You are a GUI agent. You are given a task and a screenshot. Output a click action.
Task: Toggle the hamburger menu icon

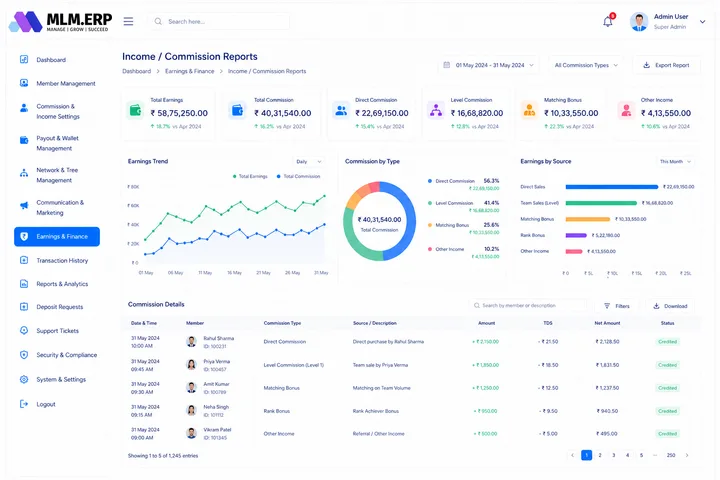coord(129,22)
